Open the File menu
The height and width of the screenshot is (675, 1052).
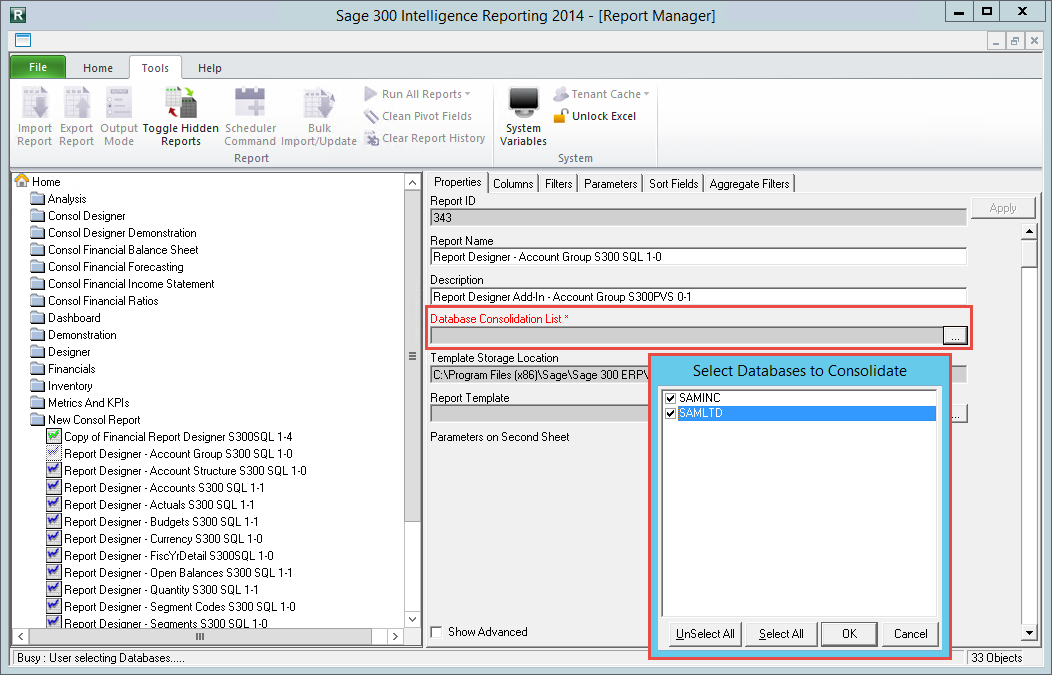tap(38, 67)
